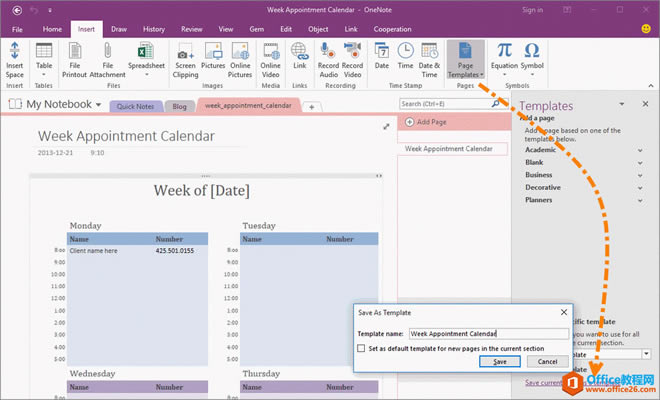
Task: Insert an Equation
Action: 504,59
